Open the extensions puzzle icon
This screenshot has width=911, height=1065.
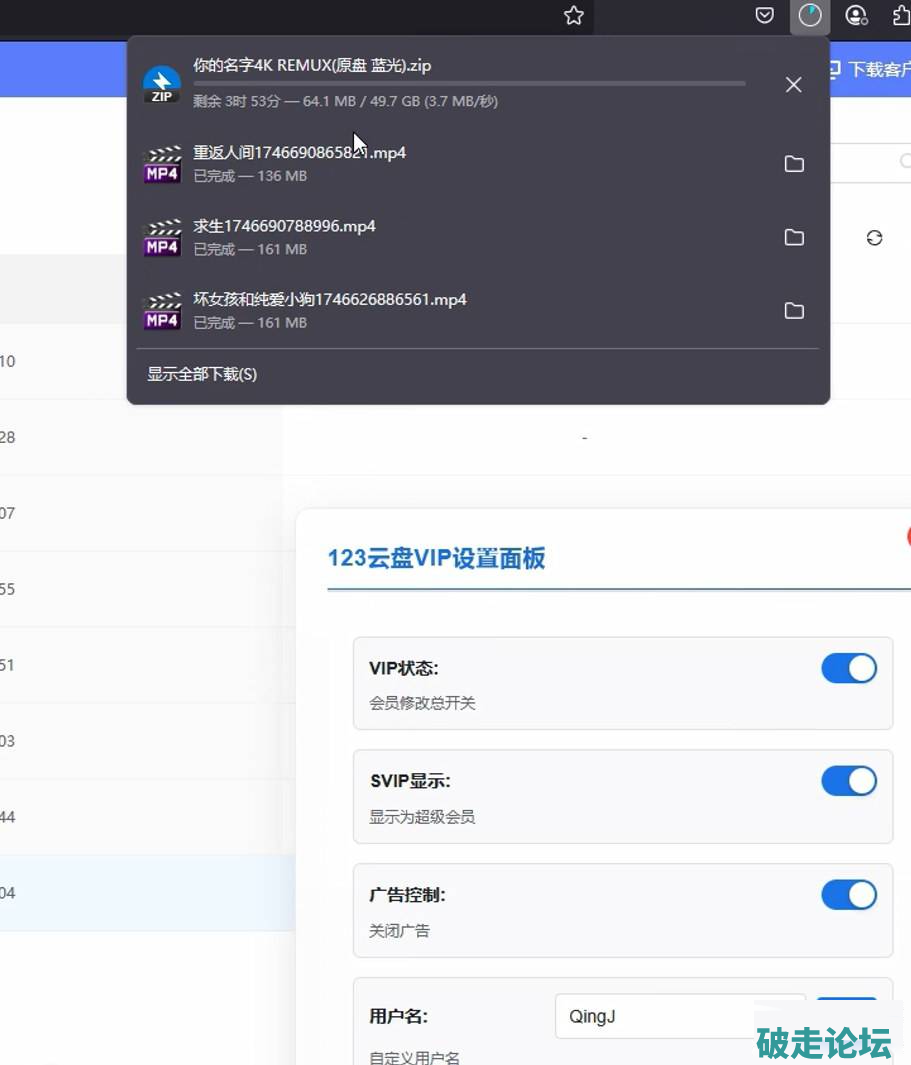[900, 16]
